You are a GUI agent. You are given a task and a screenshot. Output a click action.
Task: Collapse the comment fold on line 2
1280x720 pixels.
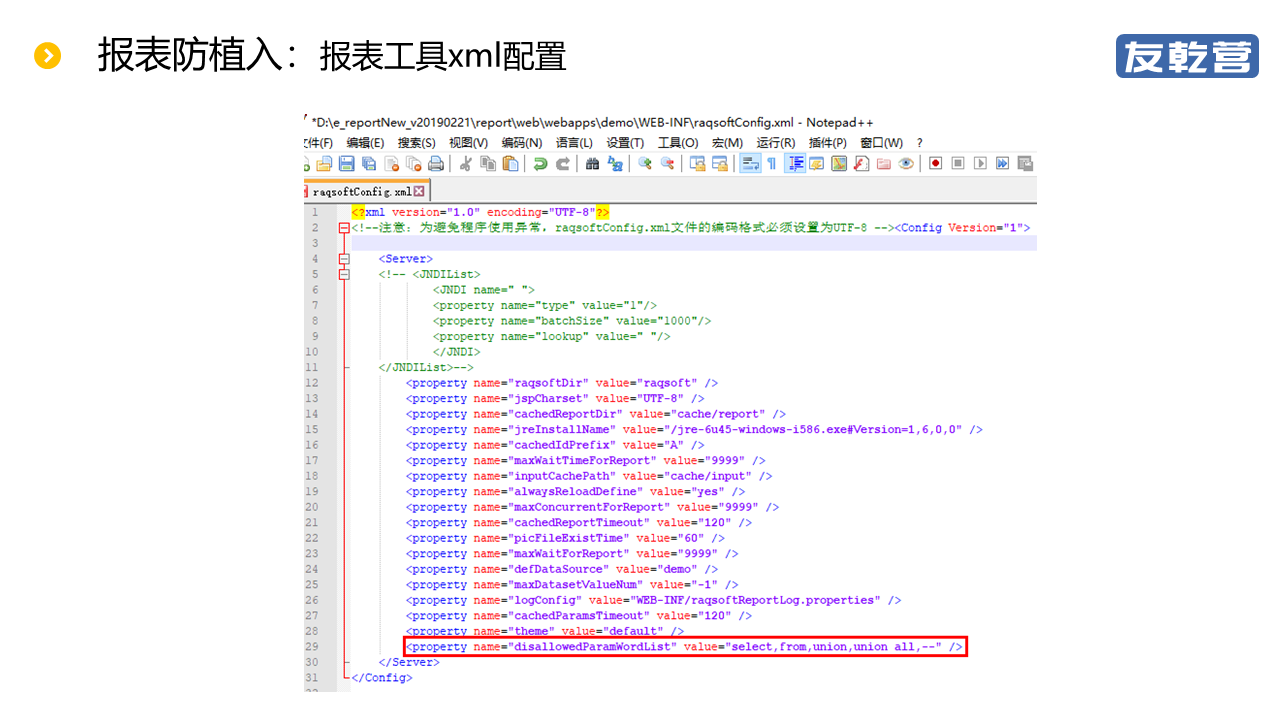pos(345,228)
